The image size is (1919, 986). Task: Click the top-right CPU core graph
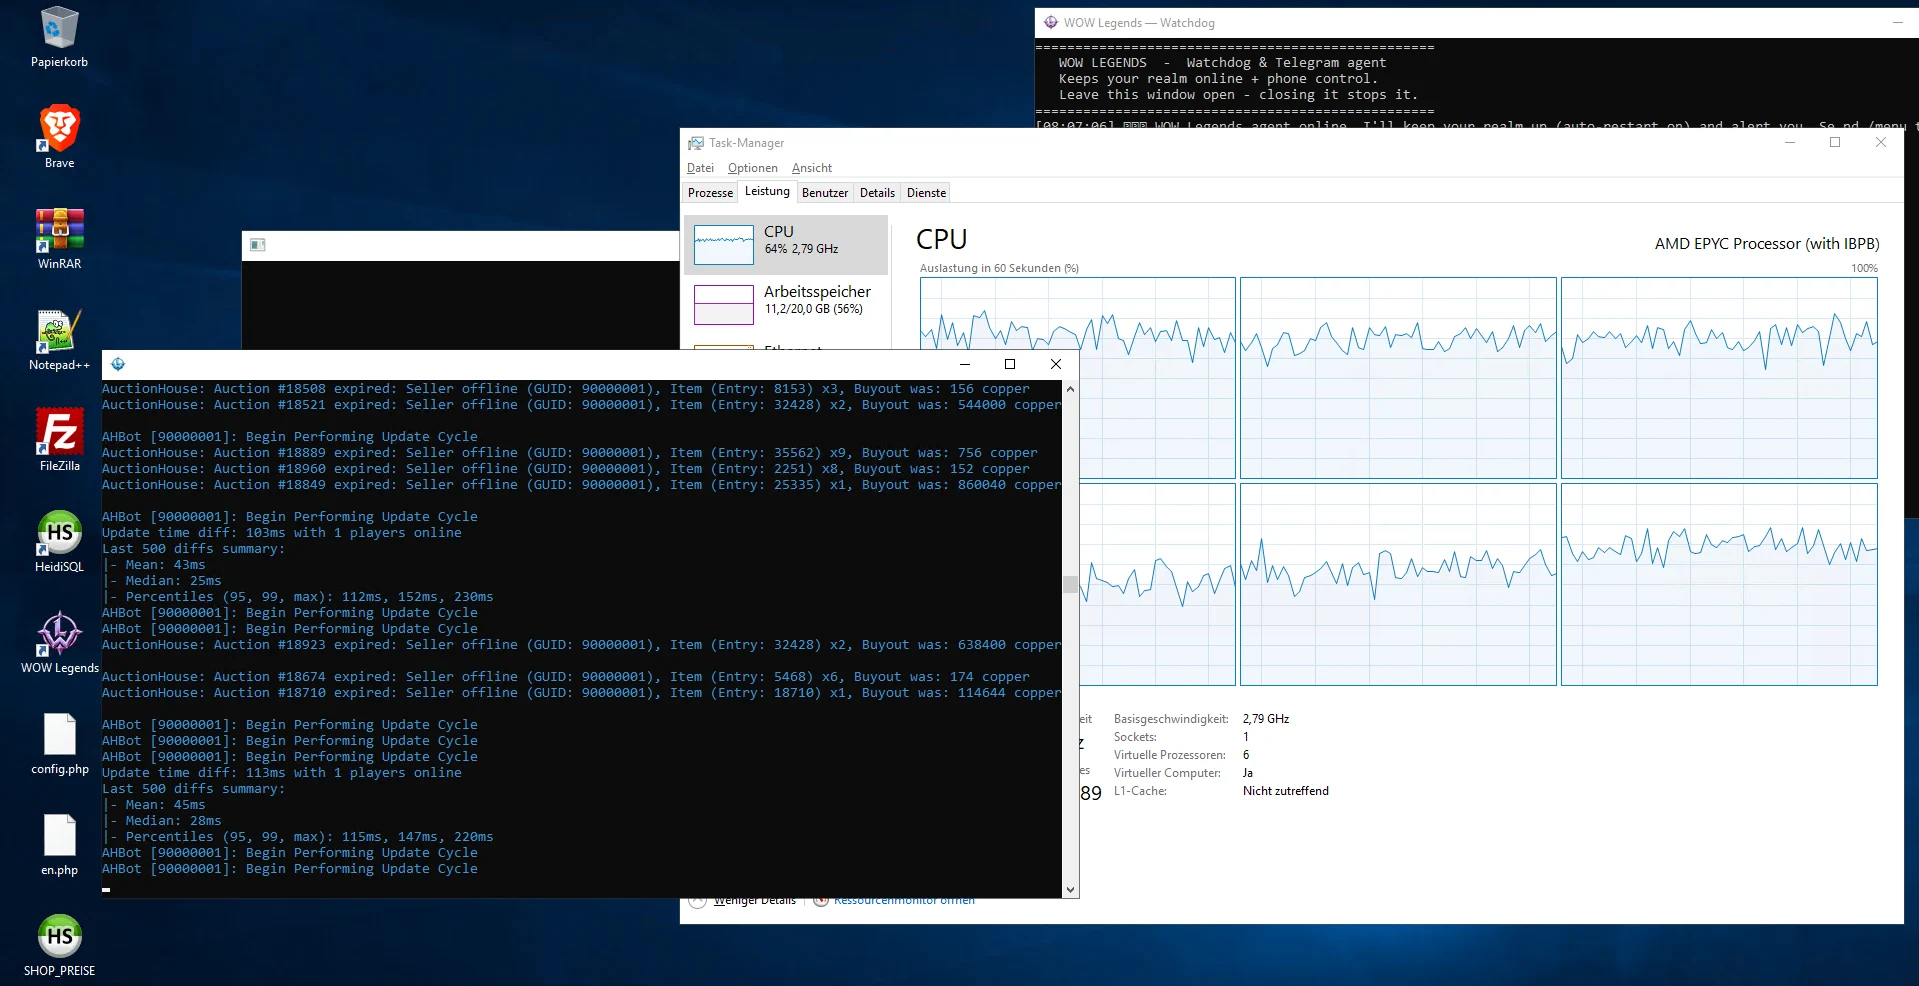1719,378
